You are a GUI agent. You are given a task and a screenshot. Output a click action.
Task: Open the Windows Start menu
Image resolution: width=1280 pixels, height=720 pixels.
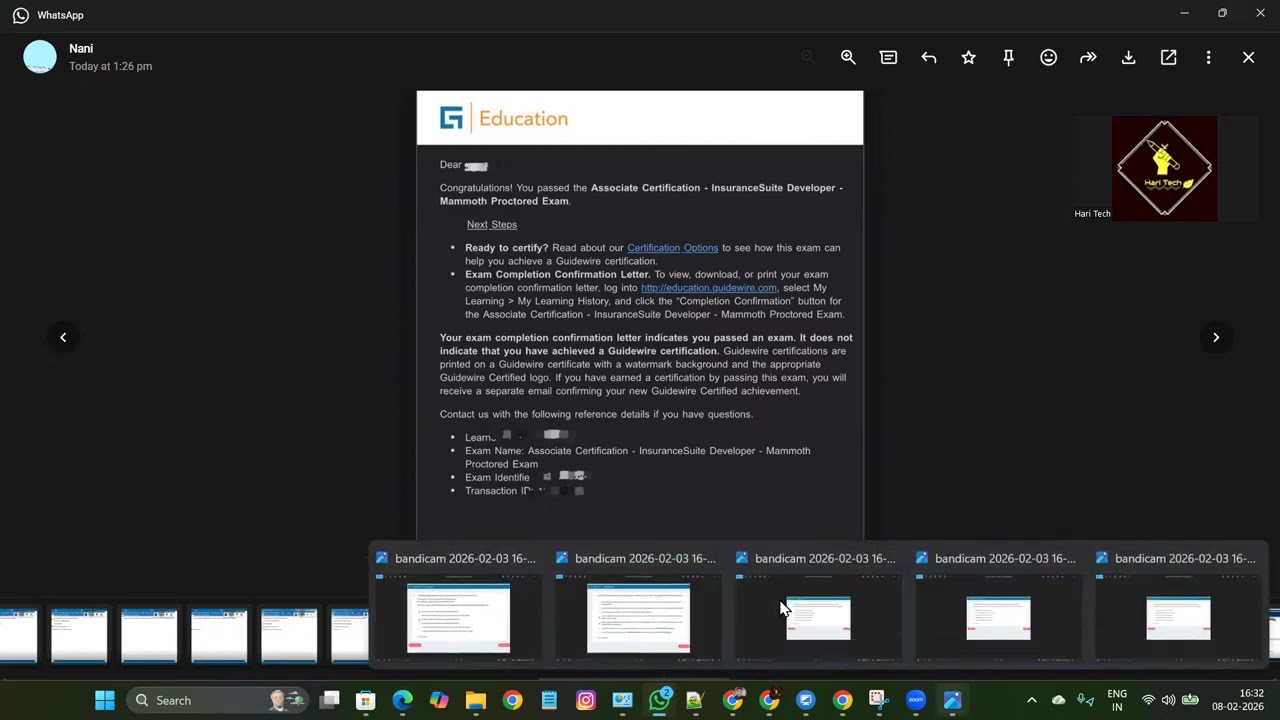(x=105, y=700)
